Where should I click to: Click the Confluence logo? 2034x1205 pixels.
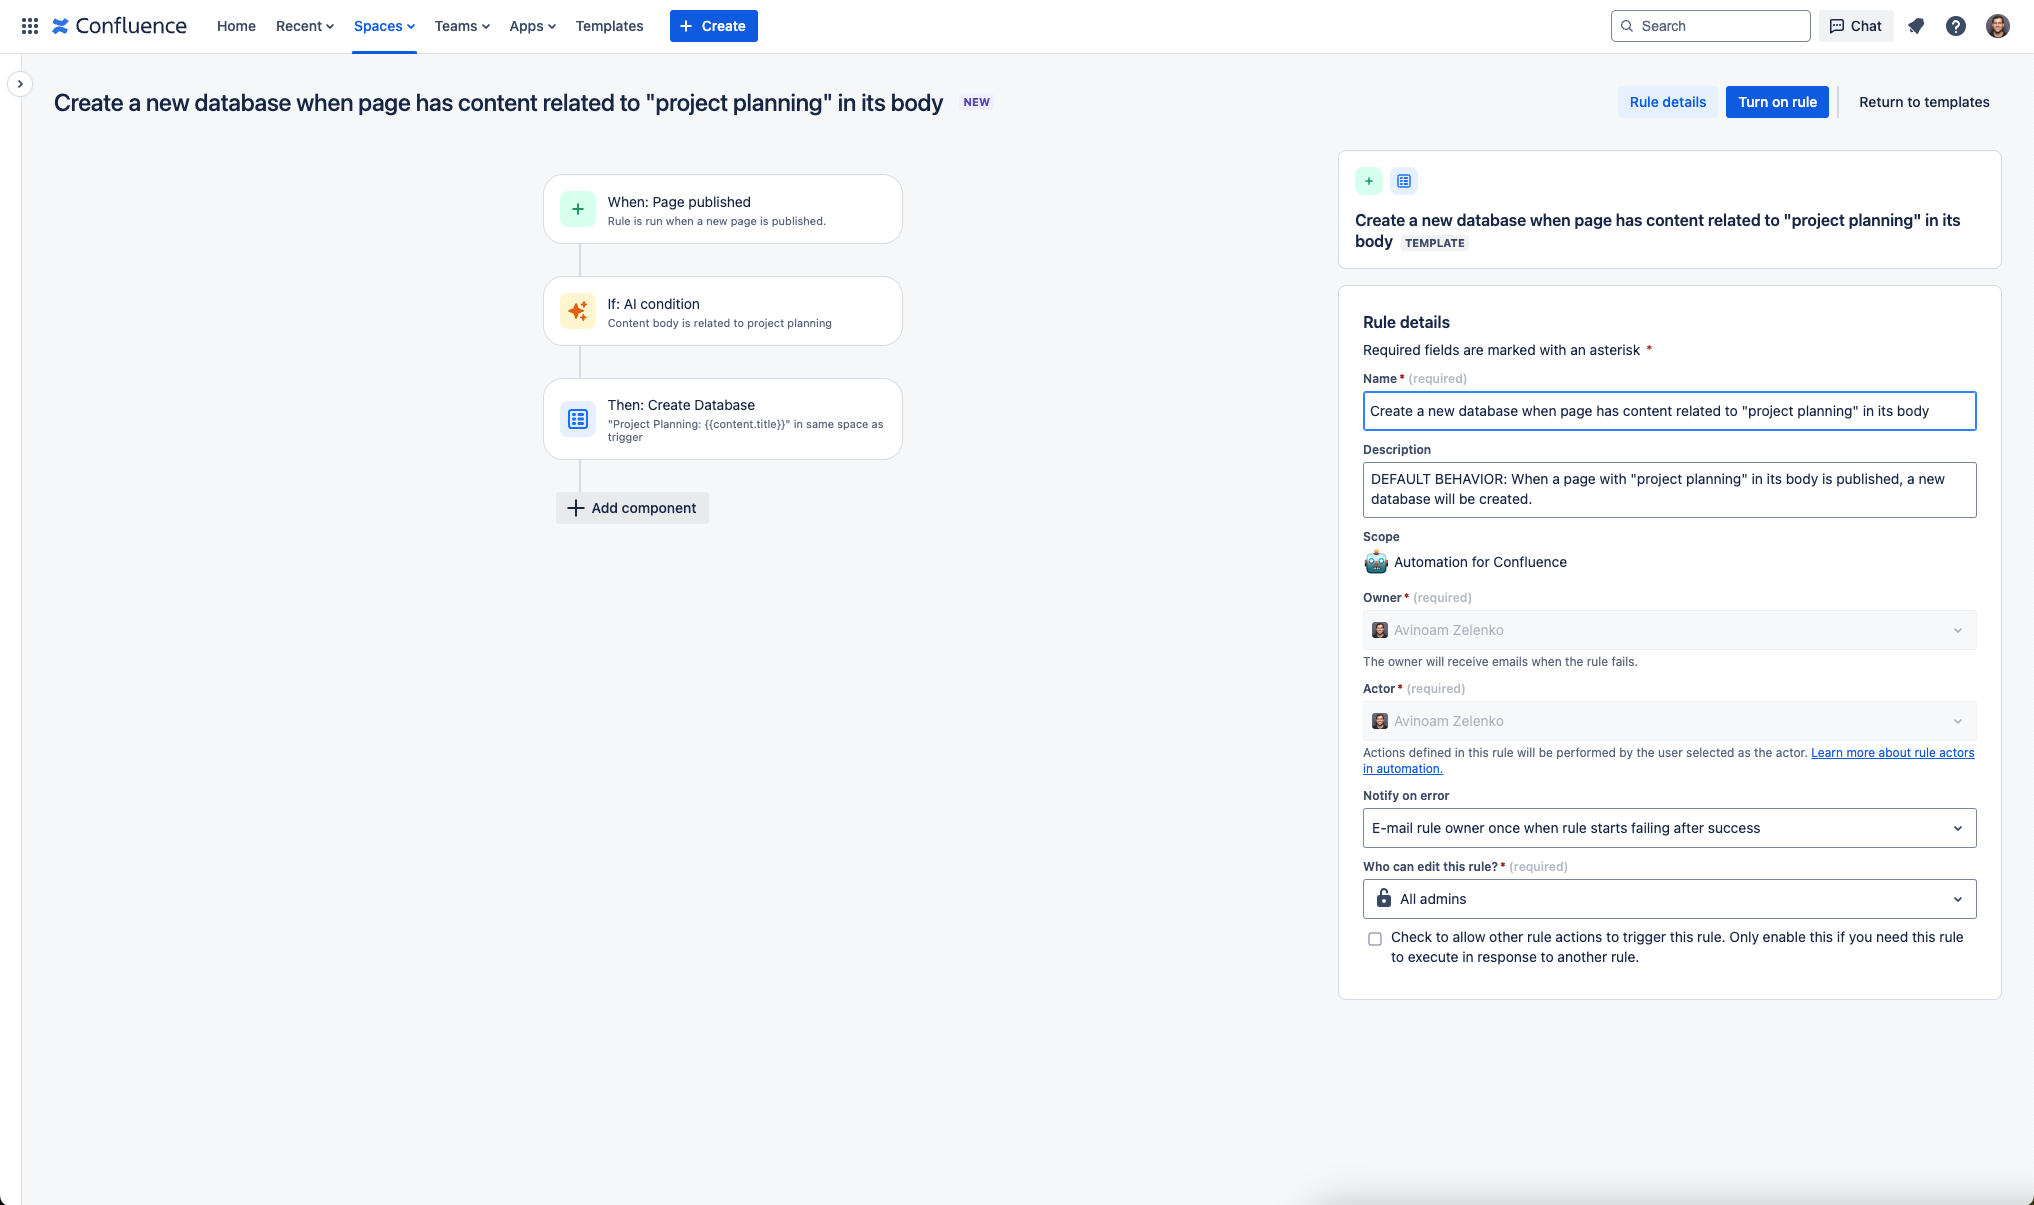[119, 26]
